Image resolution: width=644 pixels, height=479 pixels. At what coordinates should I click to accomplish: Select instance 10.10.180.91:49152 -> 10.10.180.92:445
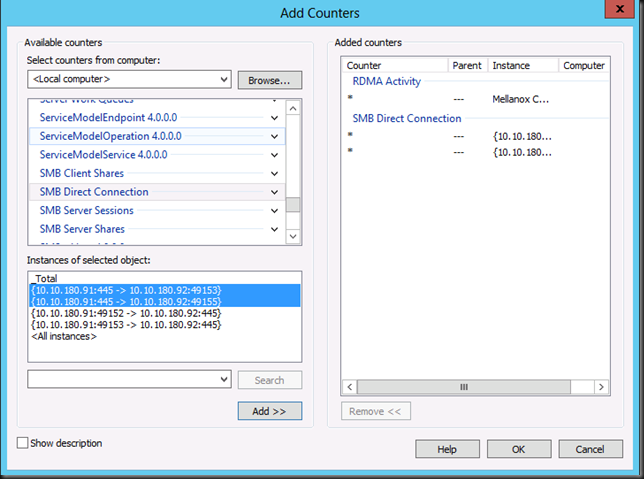point(165,313)
